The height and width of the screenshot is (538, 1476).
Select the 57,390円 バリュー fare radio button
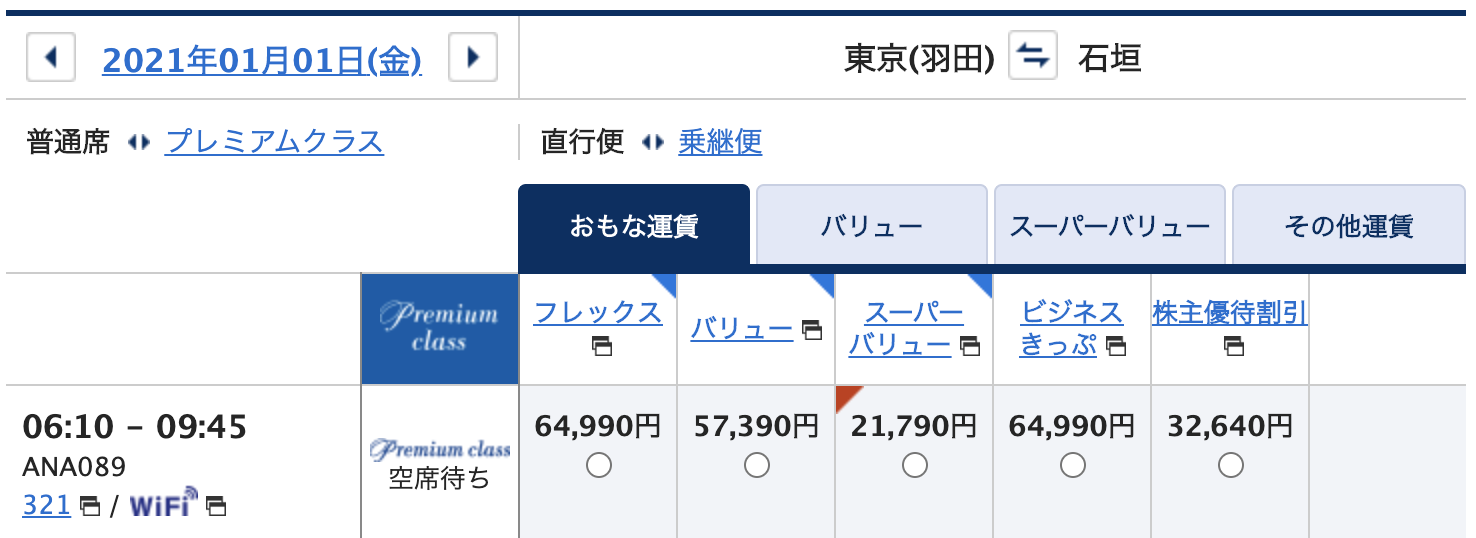point(757,465)
